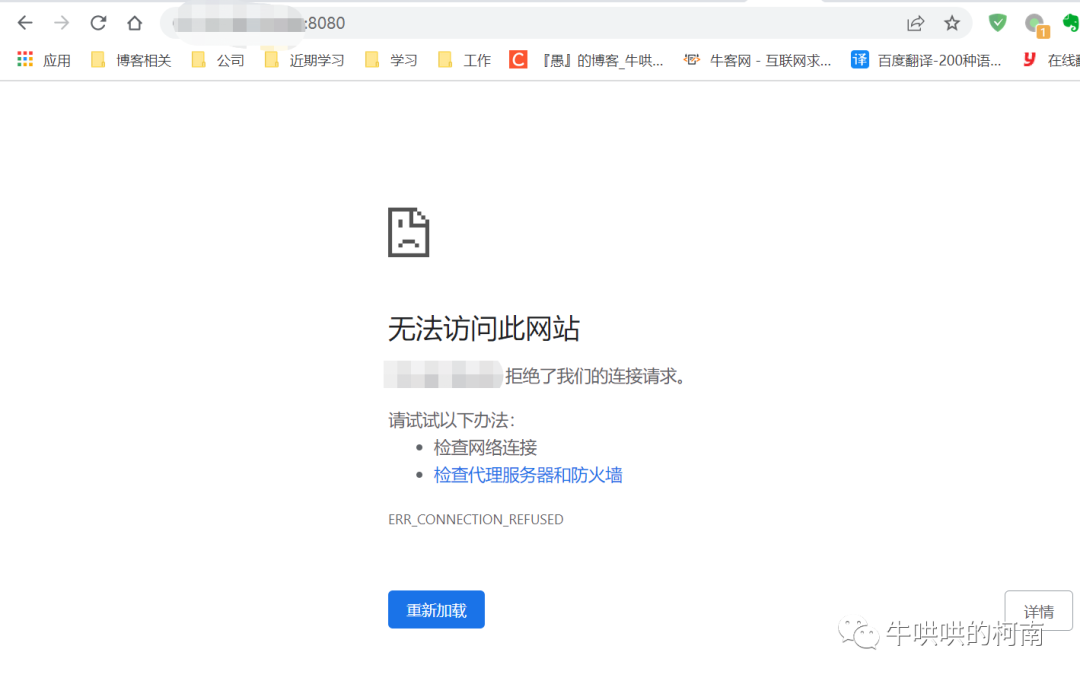Open the 博客相关 bookmark folder
1080x681 pixels.
(x=131, y=60)
